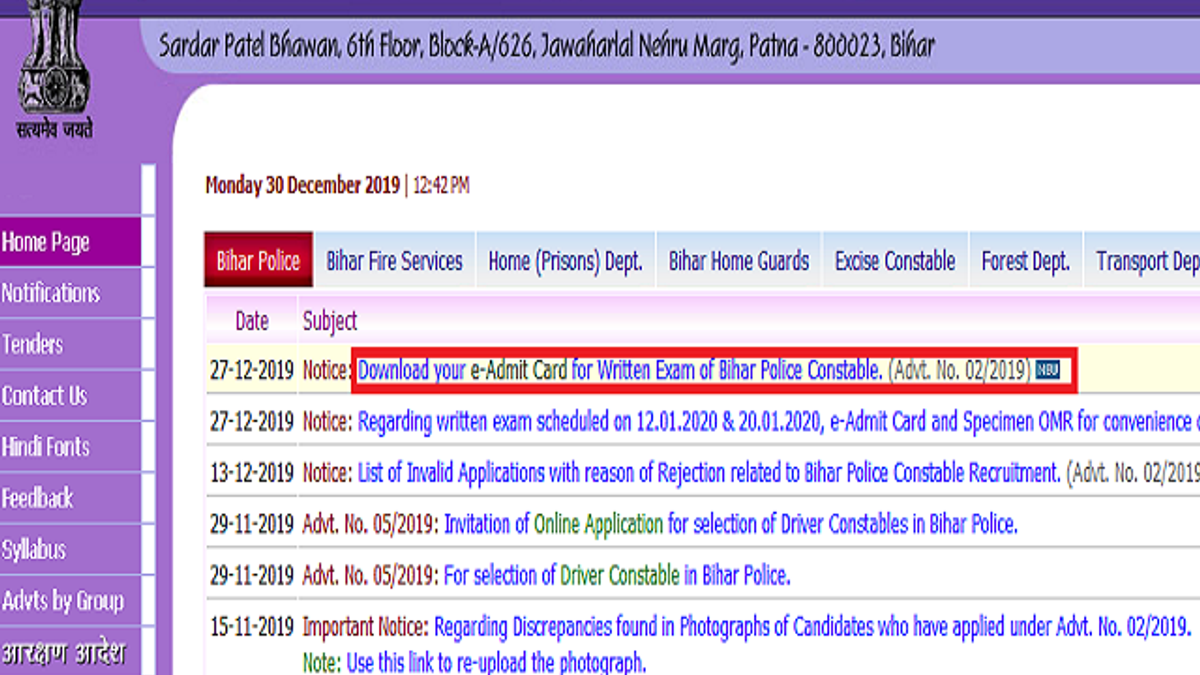The image size is (1200, 675).
Task: Click the Download your e-Admit Card link
Action: click(x=620, y=371)
